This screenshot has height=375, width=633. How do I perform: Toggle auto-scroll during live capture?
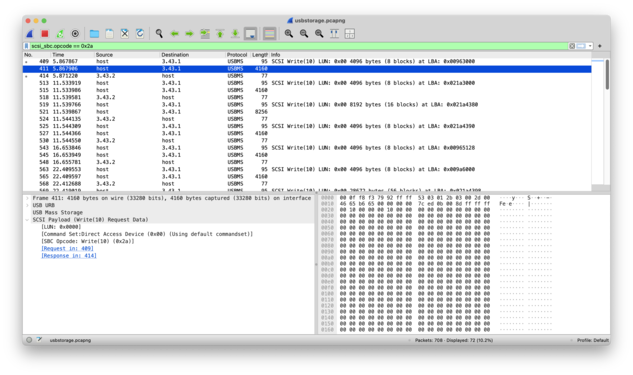click(x=250, y=34)
